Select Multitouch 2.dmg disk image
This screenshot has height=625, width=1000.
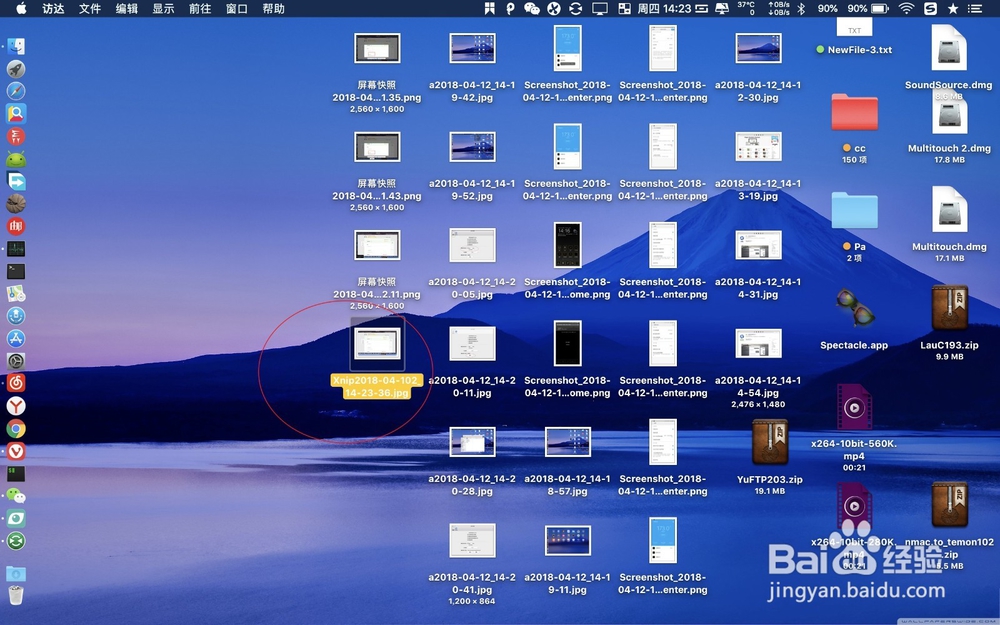[949, 115]
